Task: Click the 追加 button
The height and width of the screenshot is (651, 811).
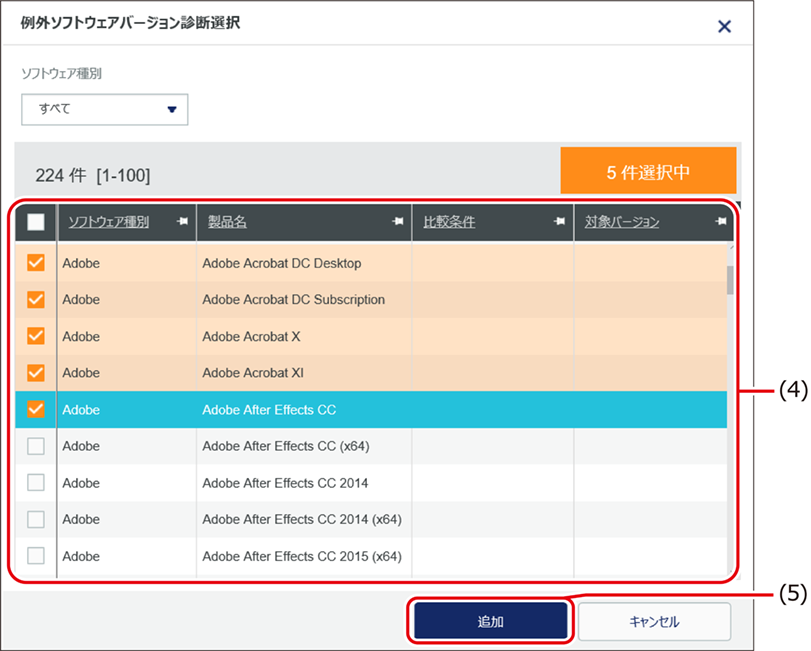Action: tap(490, 621)
